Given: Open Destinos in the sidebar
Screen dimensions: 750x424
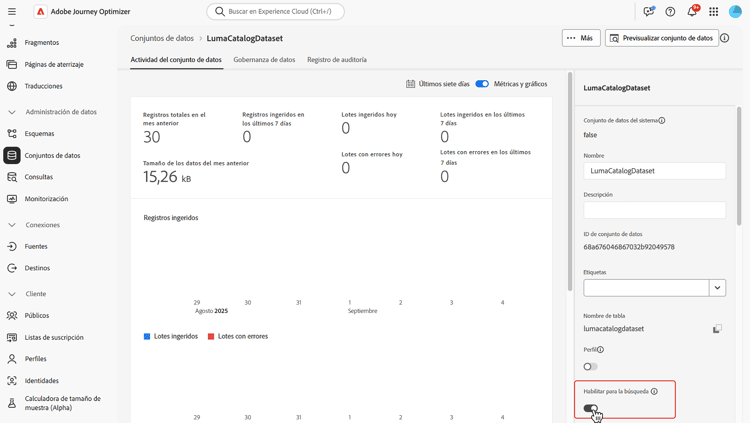Looking at the screenshot, I should click(37, 268).
